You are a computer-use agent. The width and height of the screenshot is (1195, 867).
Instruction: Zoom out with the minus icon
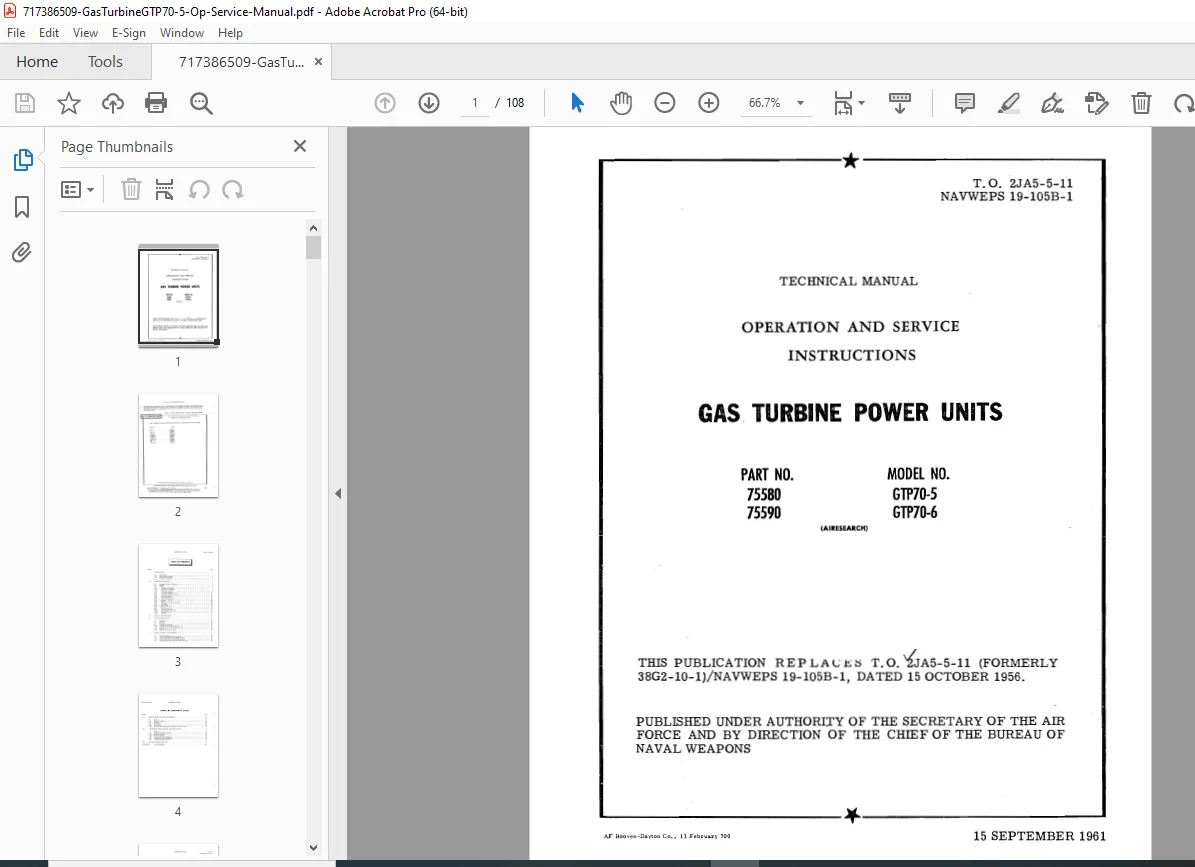point(665,103)
